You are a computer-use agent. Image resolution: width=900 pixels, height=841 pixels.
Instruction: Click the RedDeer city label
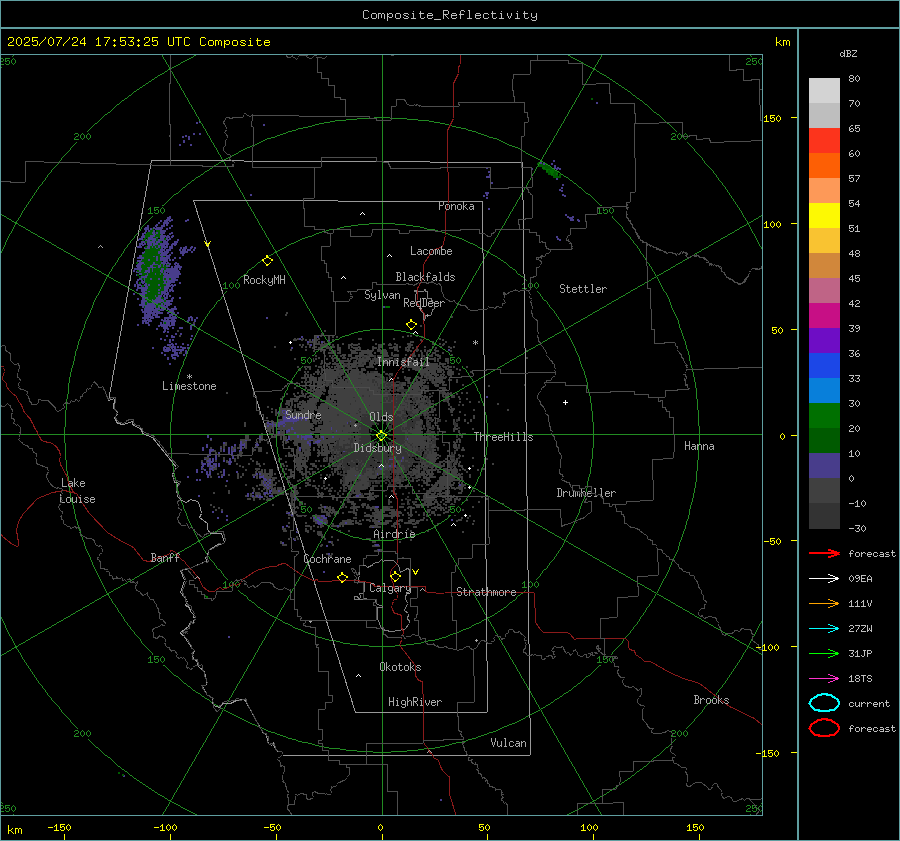pyautogui.click(x=424, y=303)
